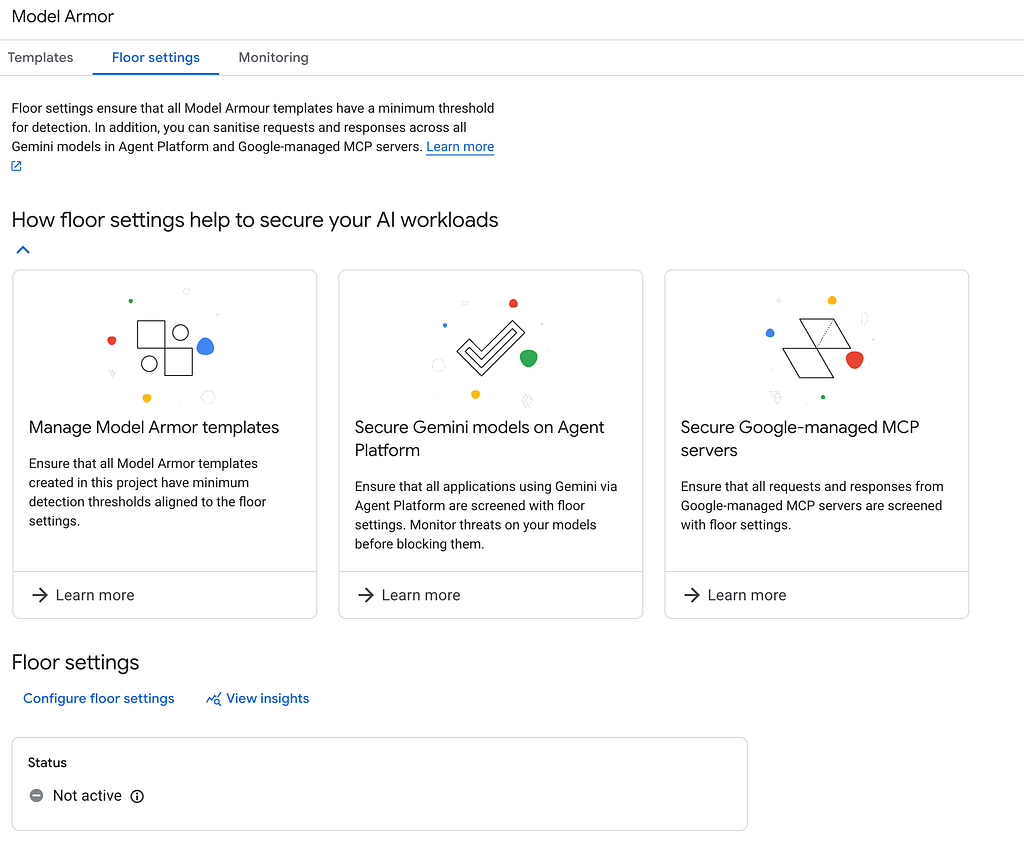This screenshot has width=1024, height=843.
Task: Click the info icon next to Not active
Action: coord(137,796)
